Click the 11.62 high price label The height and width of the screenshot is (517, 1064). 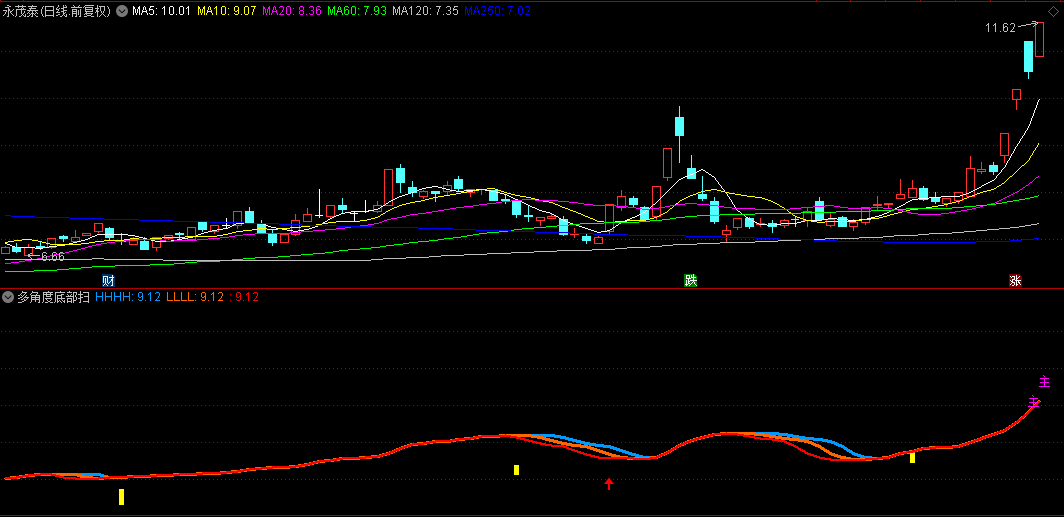point(1000,28)
